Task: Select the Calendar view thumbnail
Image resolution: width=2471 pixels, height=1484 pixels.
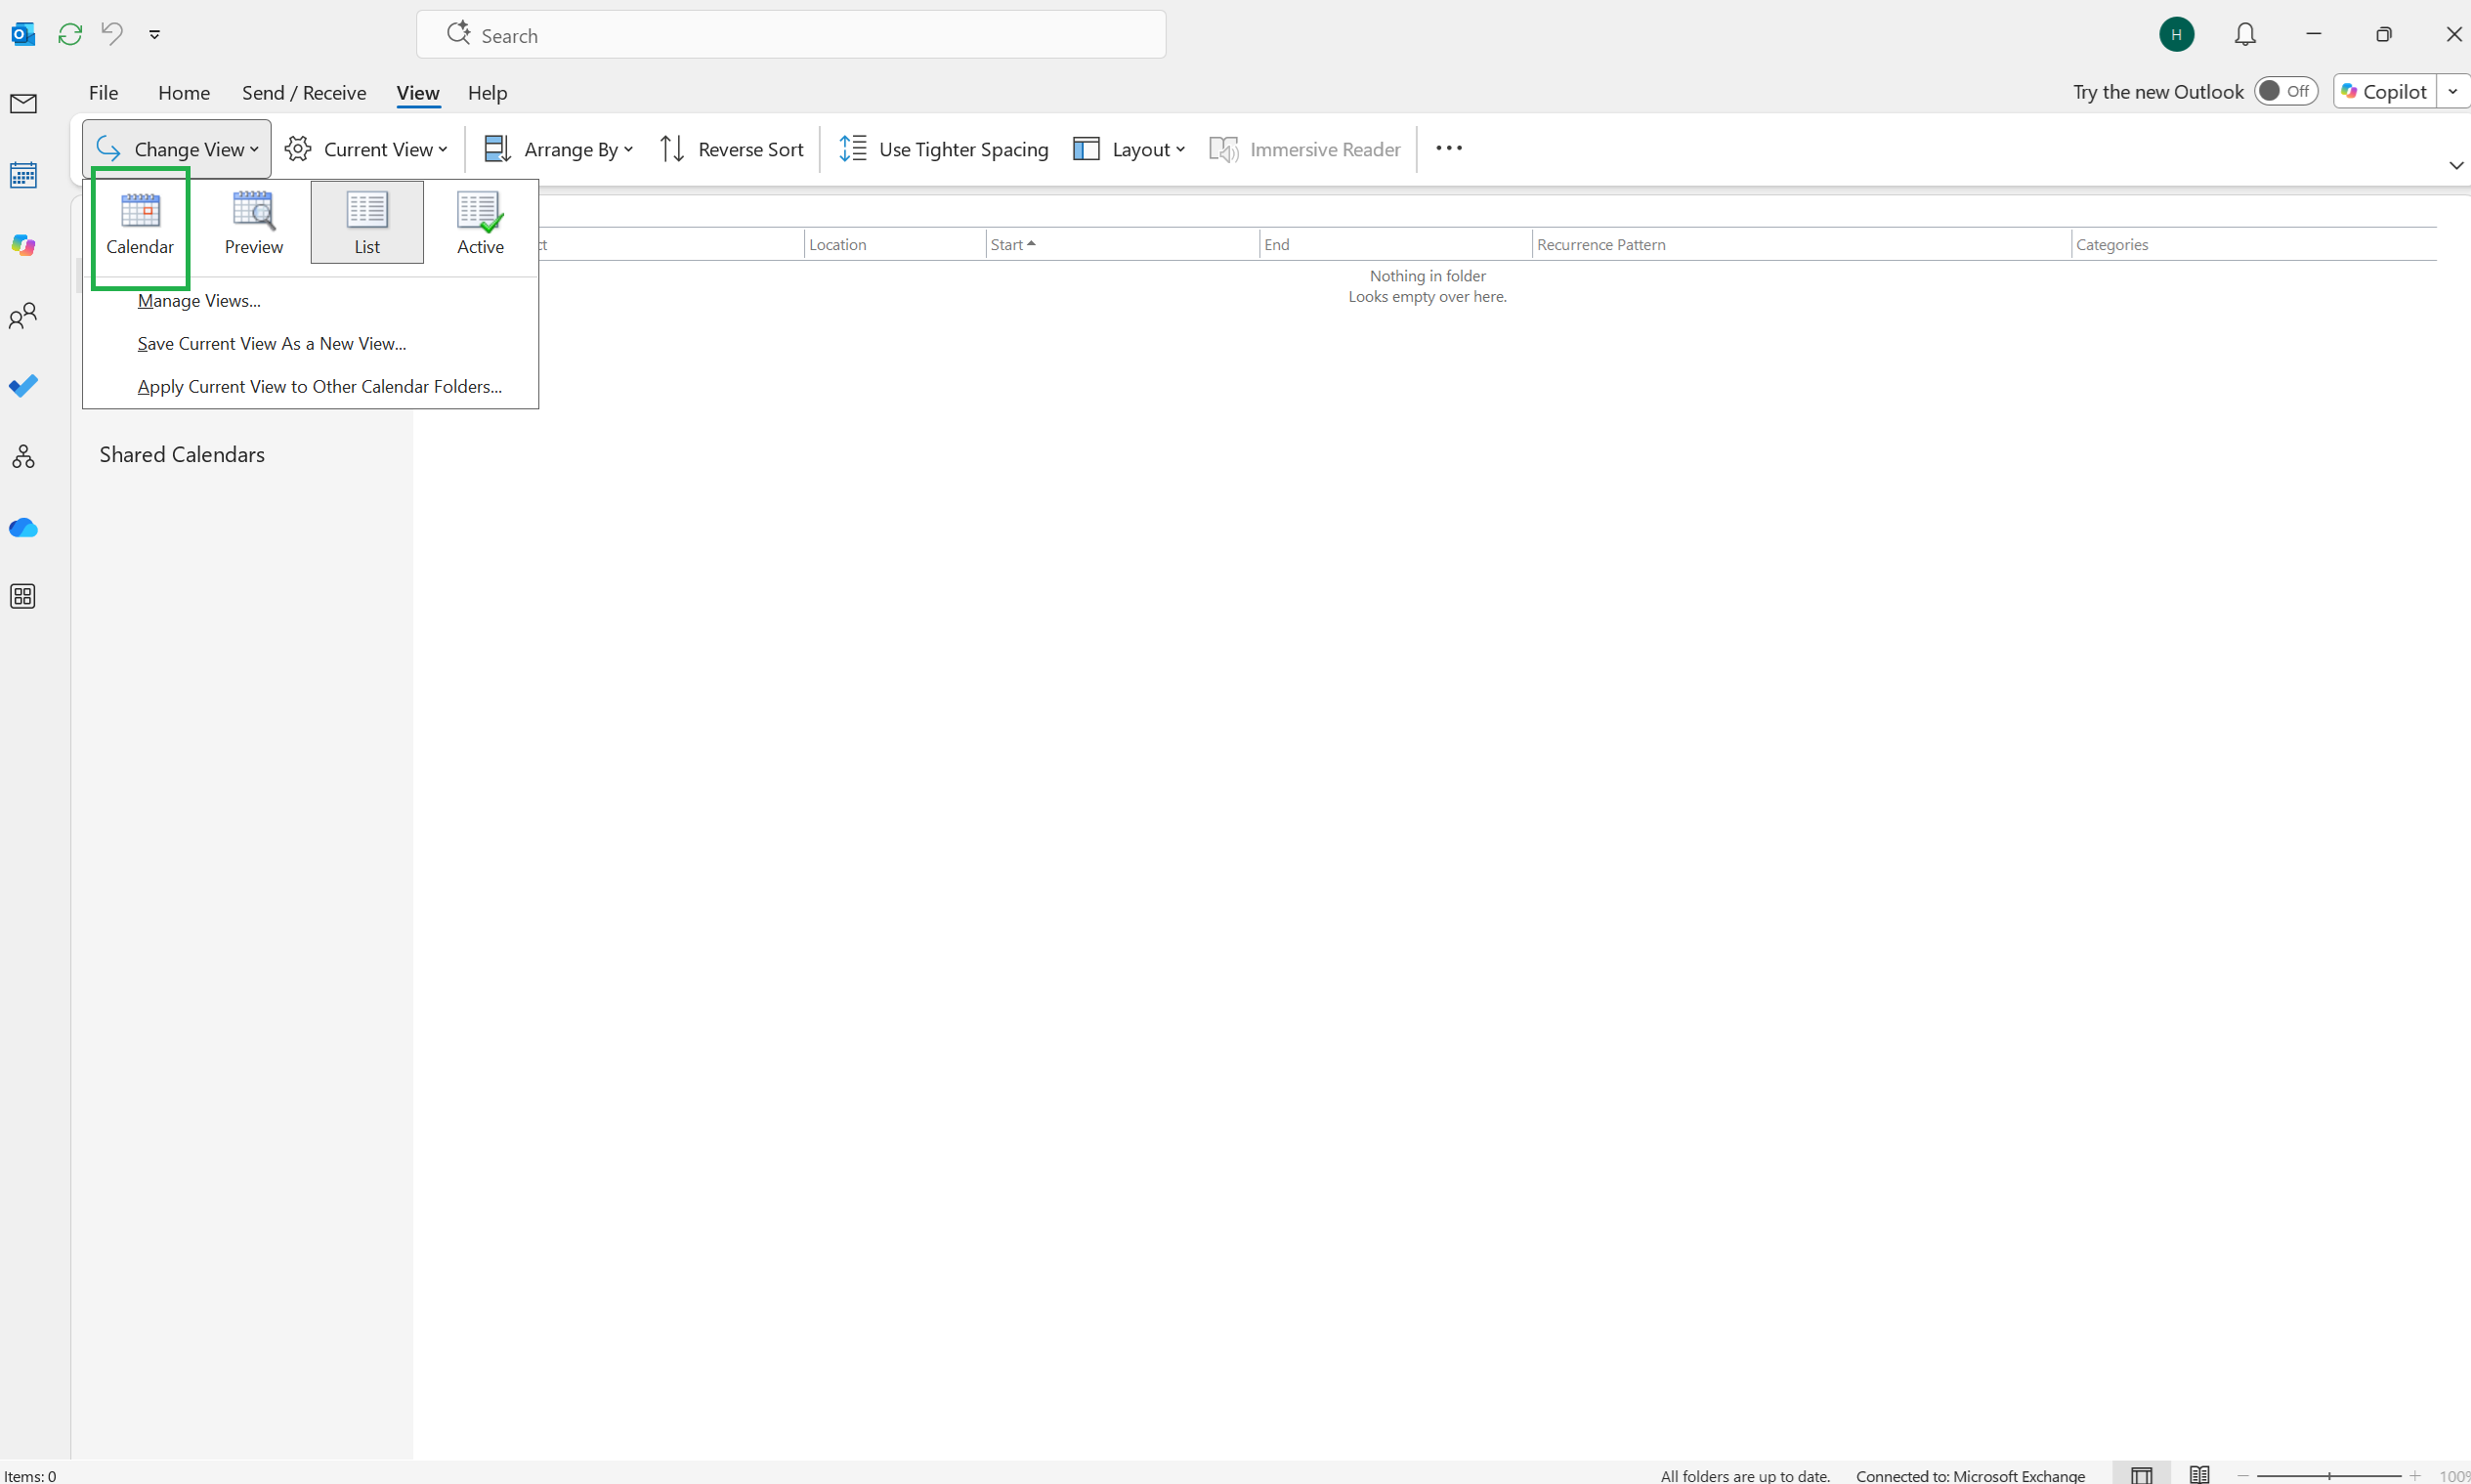Action: (140, 223)
